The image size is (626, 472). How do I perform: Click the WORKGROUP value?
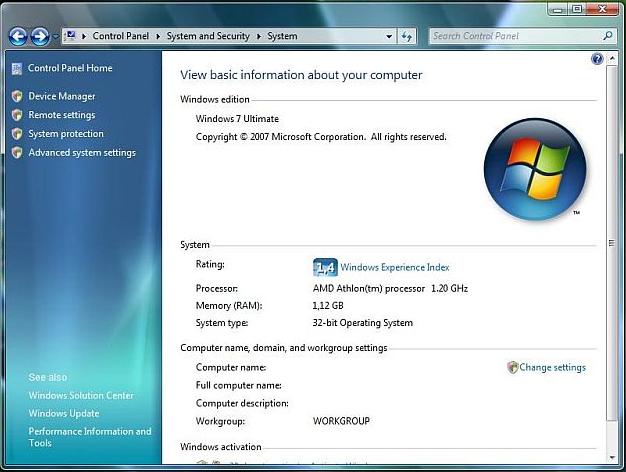coord(341,421)
